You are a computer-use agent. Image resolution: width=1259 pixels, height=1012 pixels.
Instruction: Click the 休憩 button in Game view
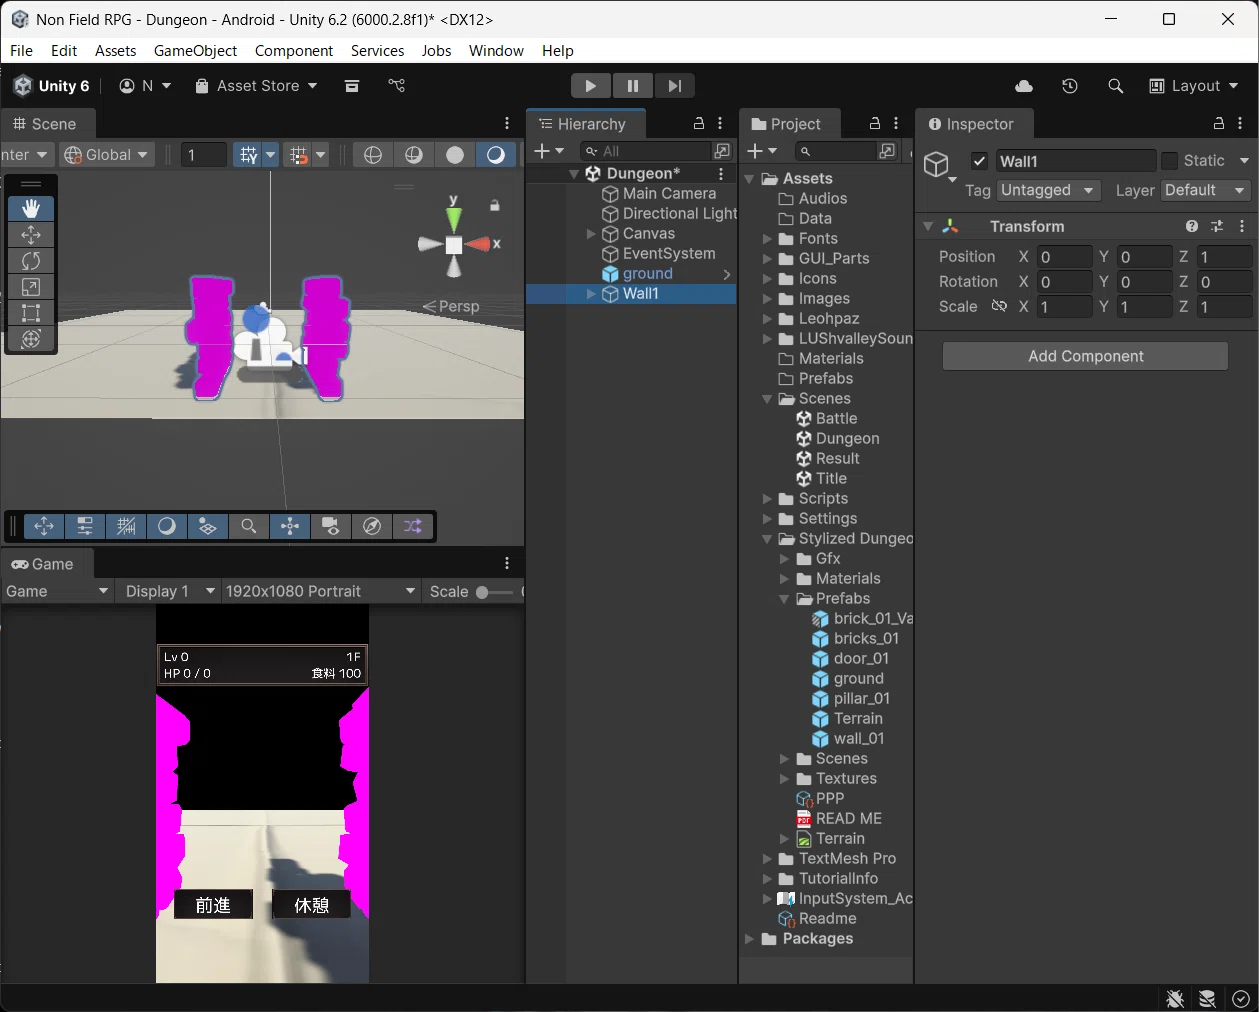coord(311,905)
